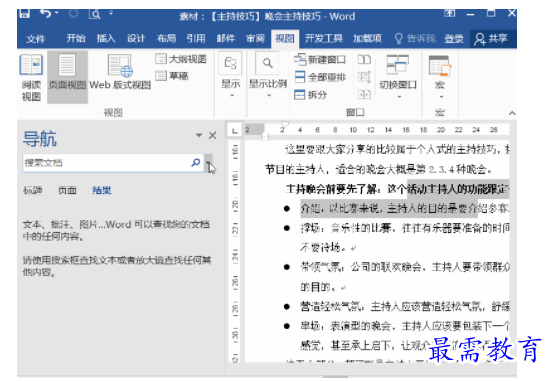Image resolution: width=550 pixels, height=381 pixels.
Task: Switch to the 邮件 ribbon tab
Action: tap(226, 38)
